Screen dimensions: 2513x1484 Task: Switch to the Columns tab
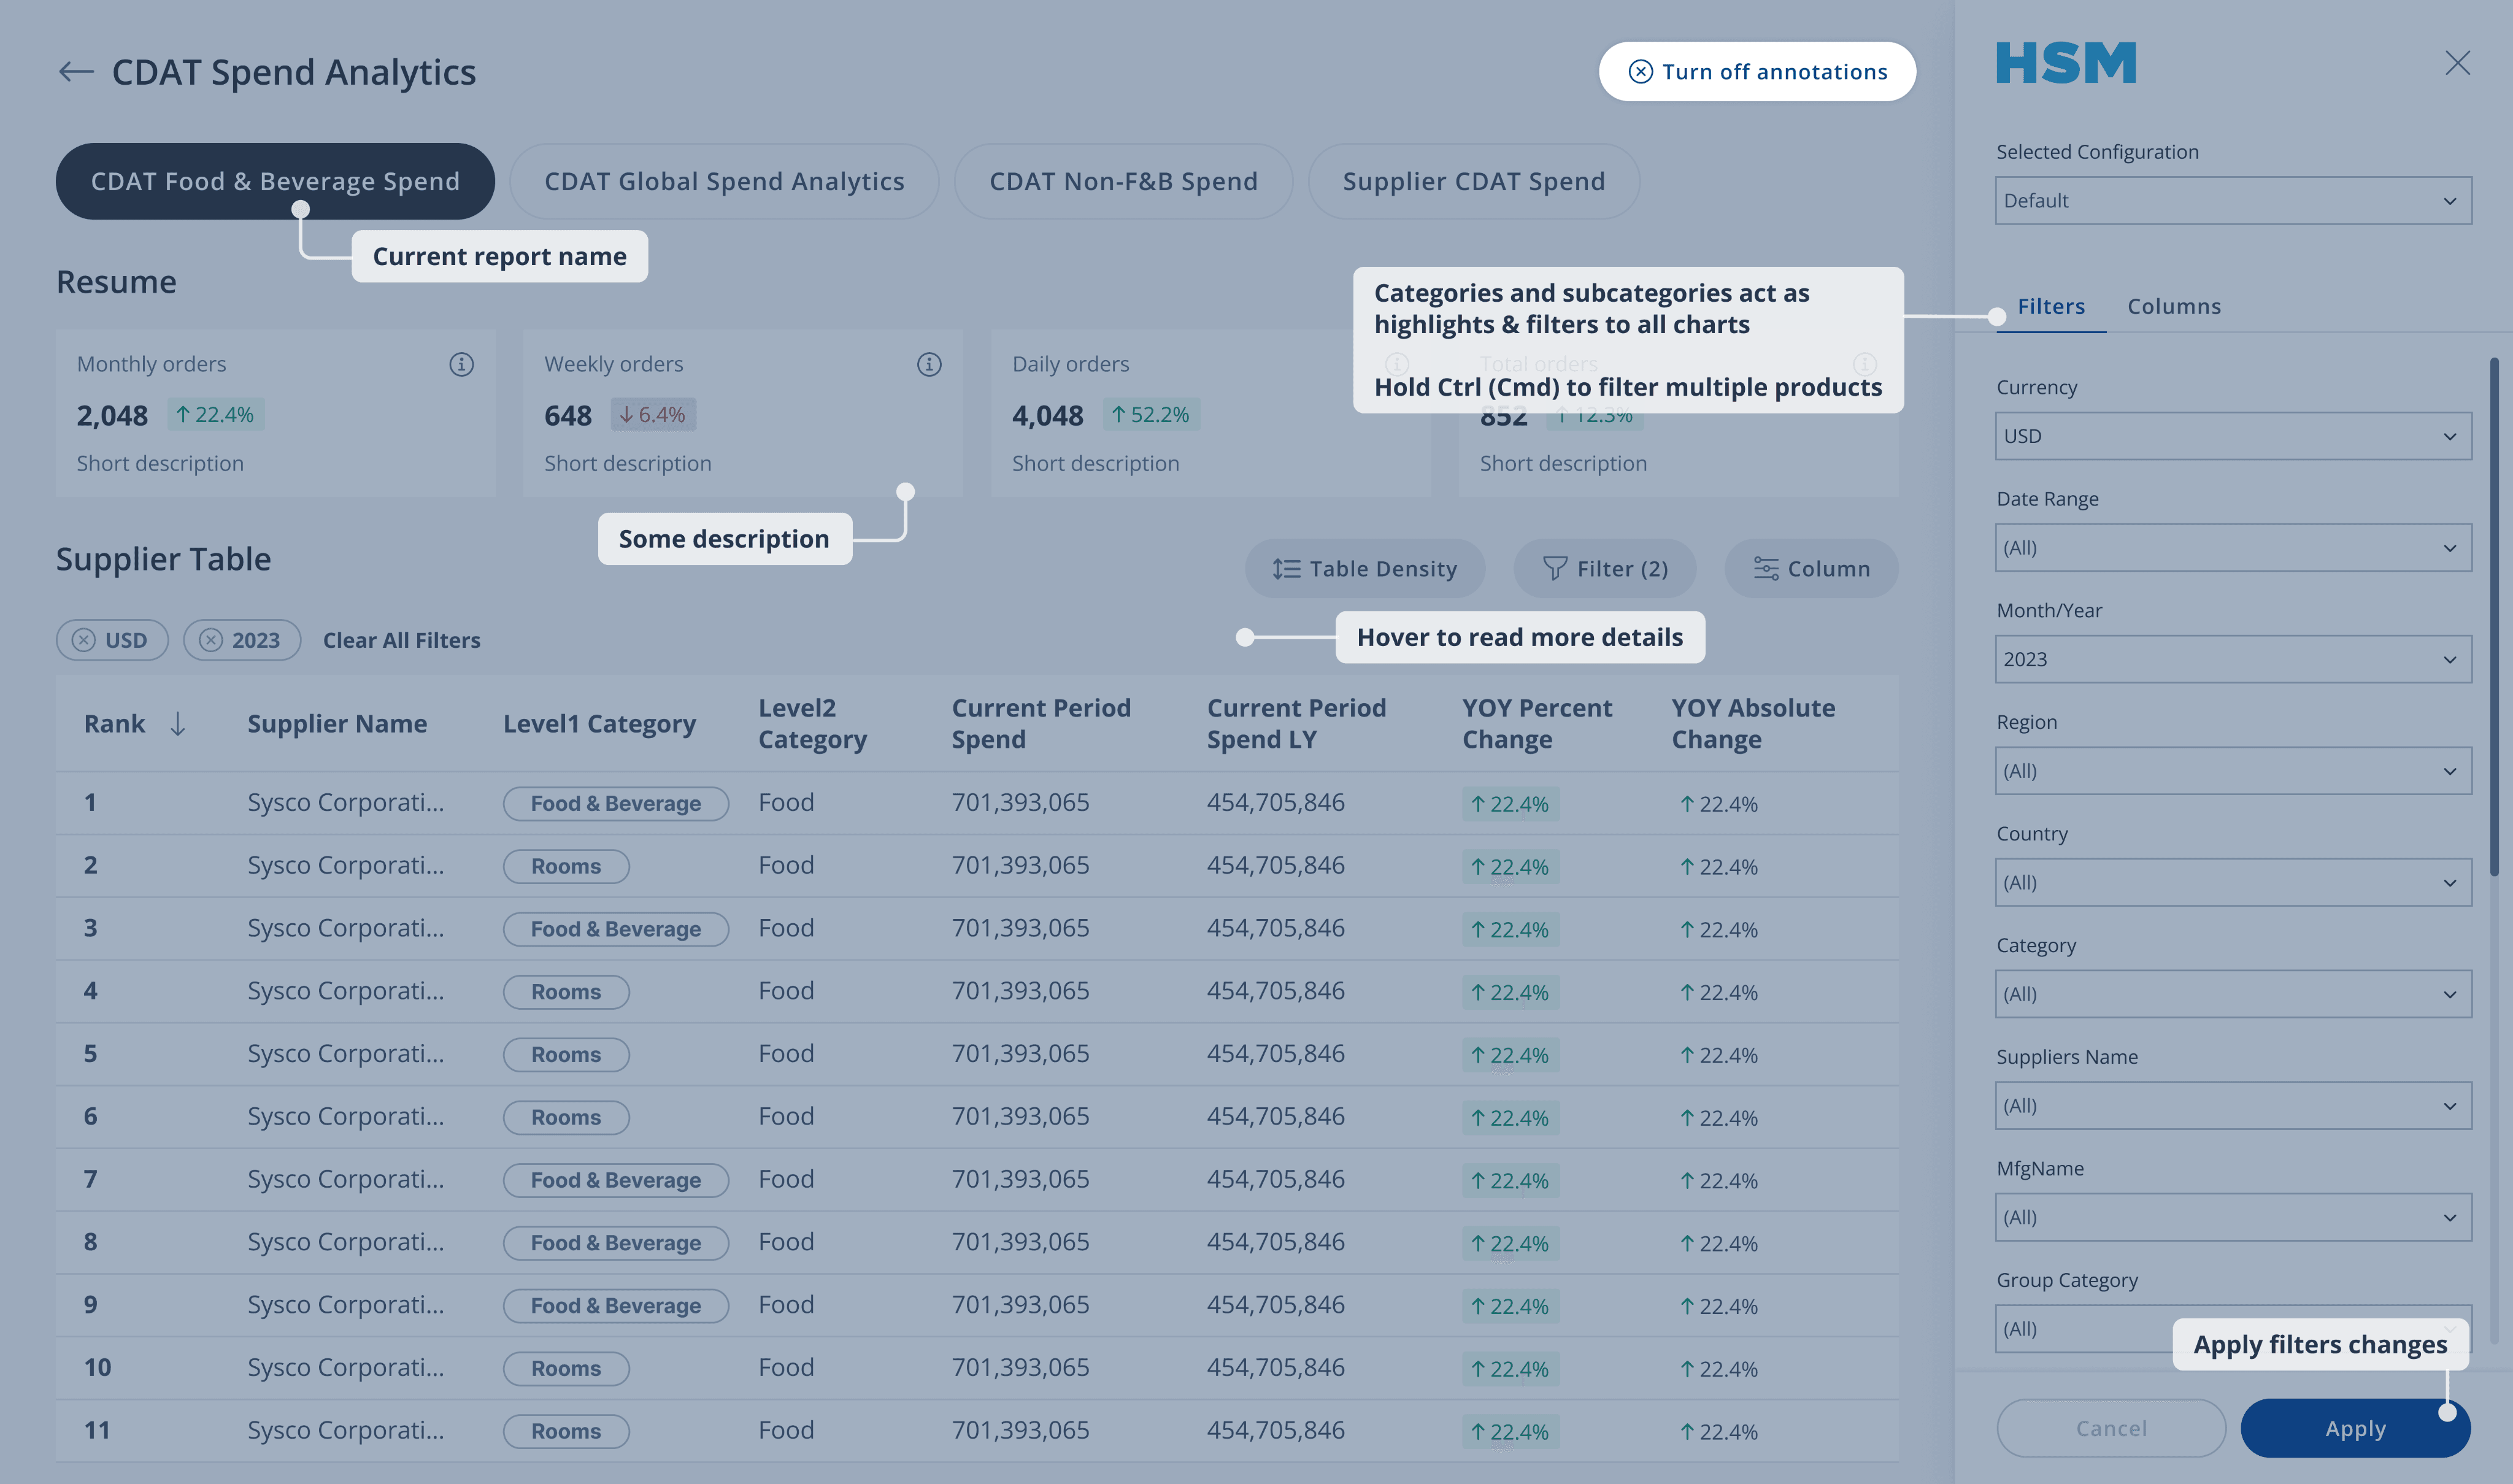(x=2174, y=306)
